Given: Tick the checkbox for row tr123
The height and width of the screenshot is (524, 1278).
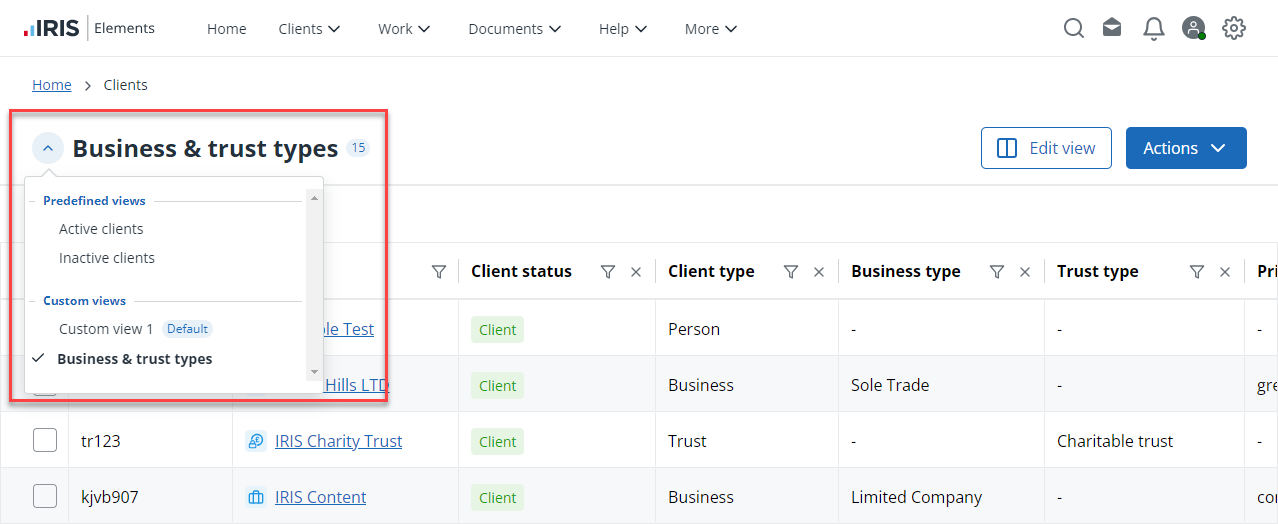Looking at the screenshot, I should pyautogui.click(x=45, y=440).
